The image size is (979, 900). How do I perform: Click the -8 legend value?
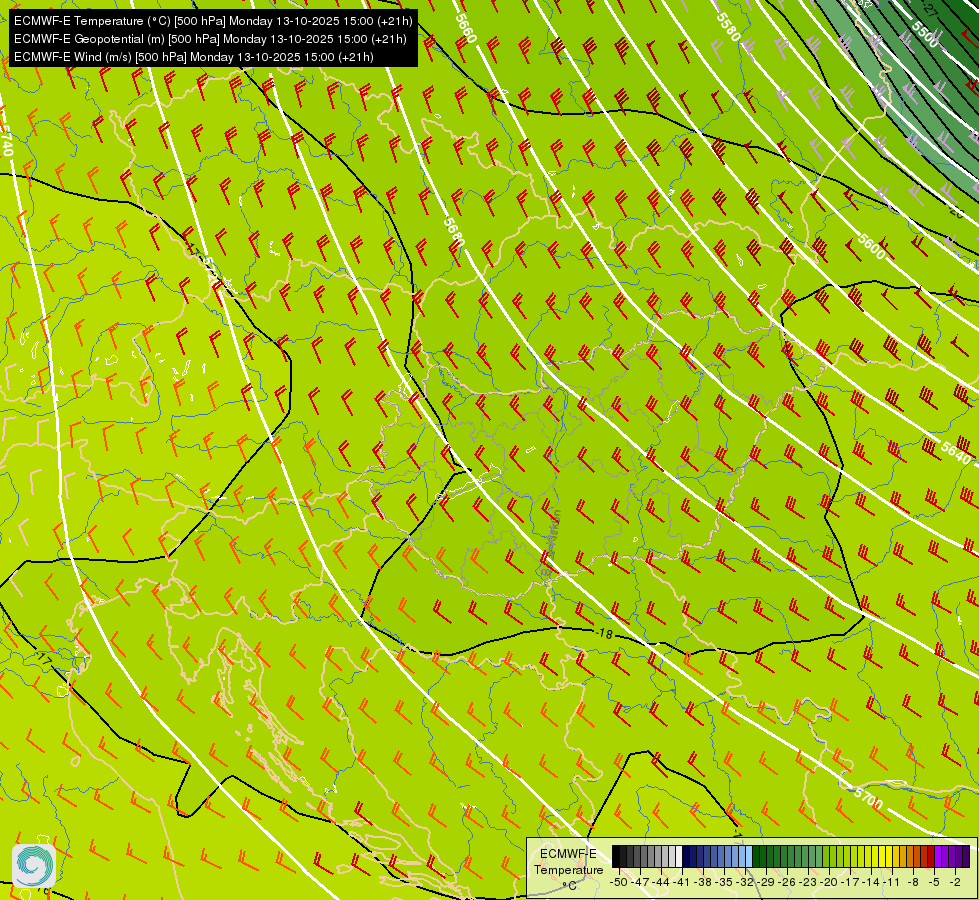coord(914,882)
